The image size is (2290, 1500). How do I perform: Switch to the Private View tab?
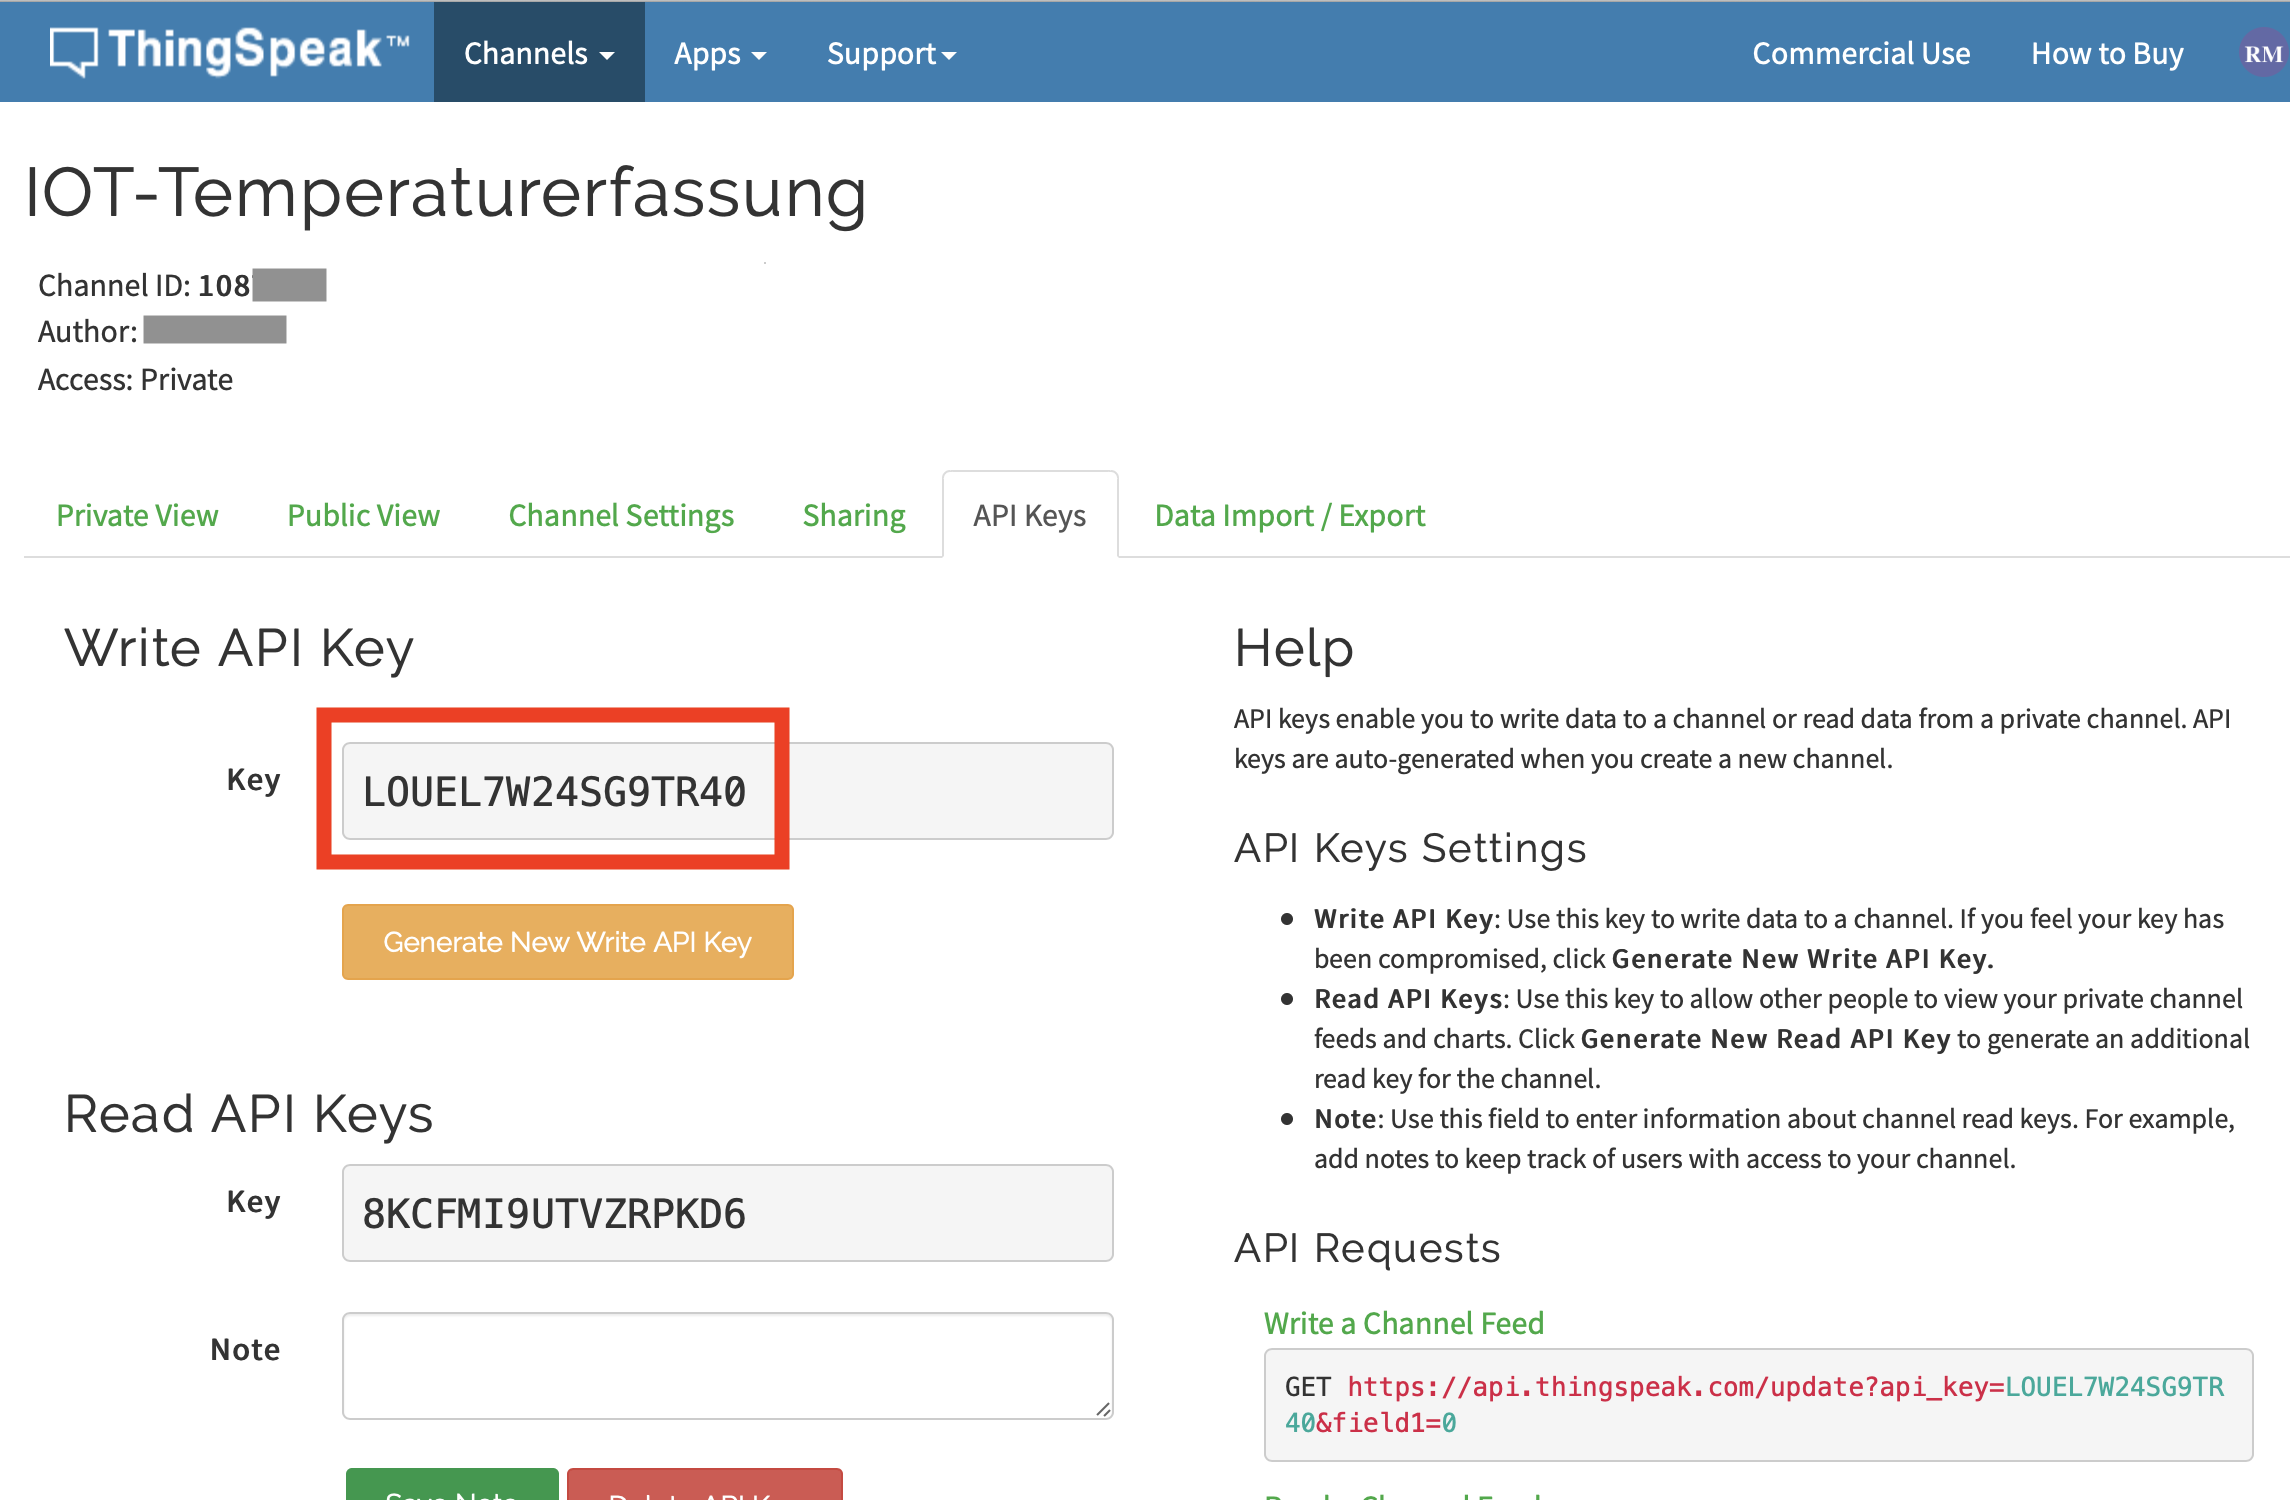137,515
